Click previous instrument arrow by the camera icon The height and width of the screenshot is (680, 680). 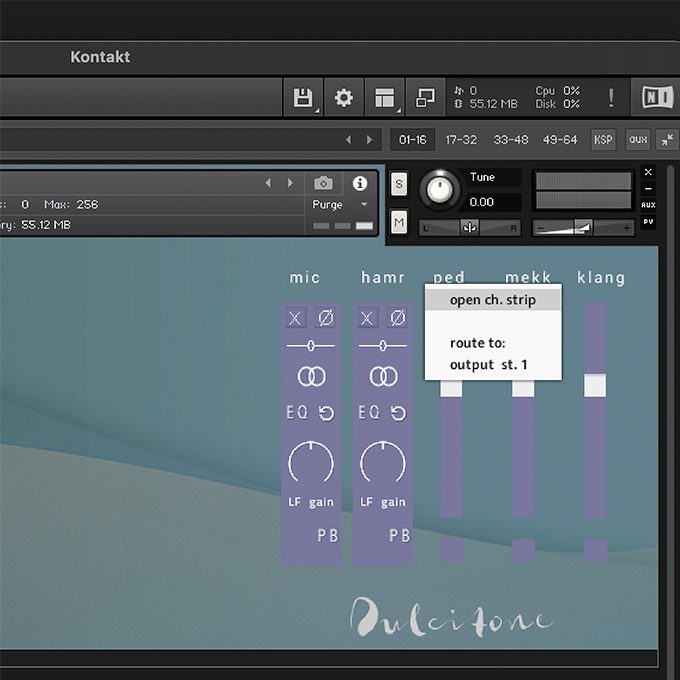click(268, 183)
